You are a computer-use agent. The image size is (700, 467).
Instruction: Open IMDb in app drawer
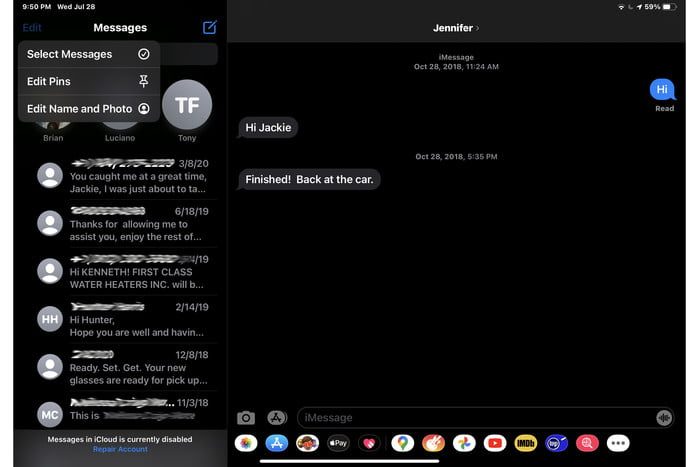(526, 443)
